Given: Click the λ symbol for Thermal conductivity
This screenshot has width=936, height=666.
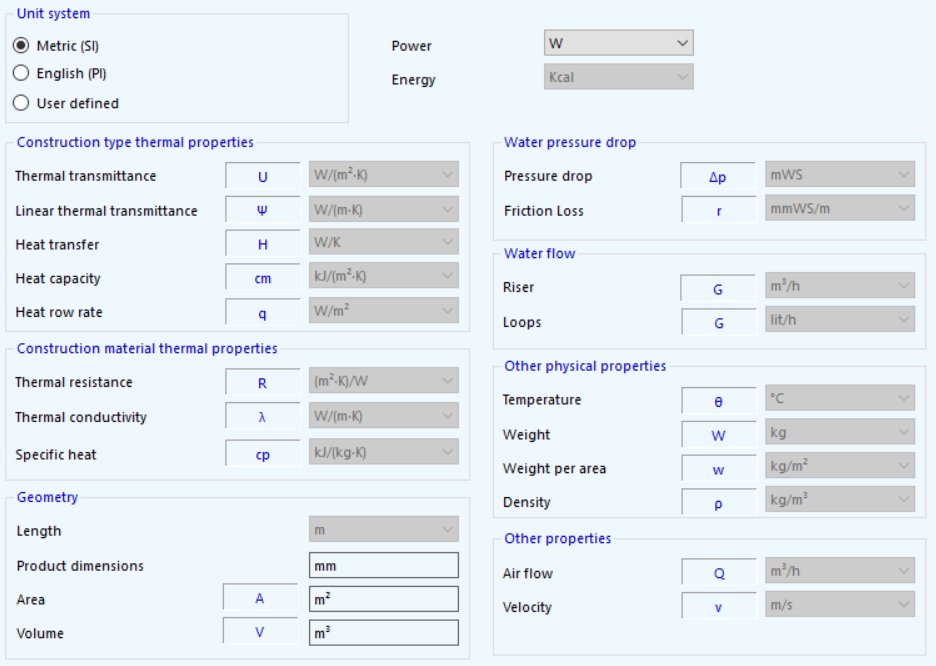Looking at the screenshot, I should point(262,417).
